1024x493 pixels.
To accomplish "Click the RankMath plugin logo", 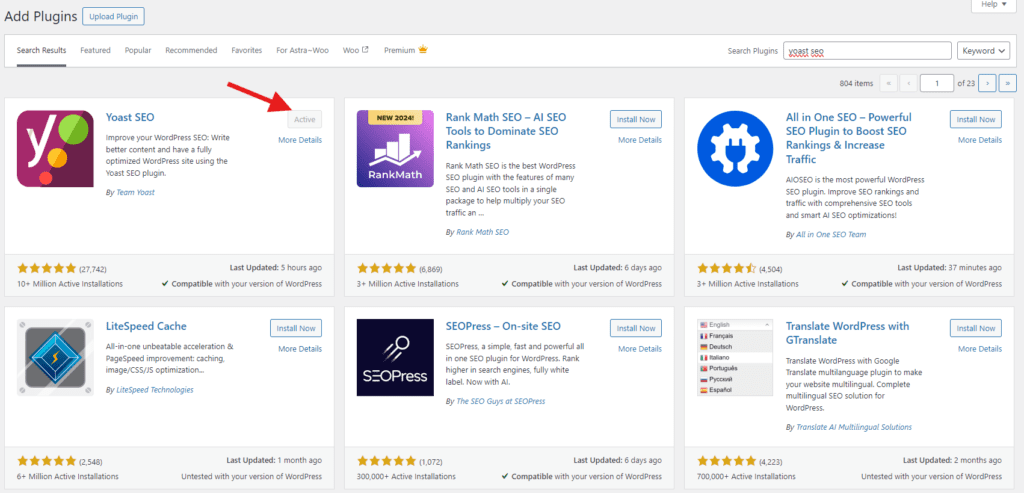I will [x=395, y=149].
